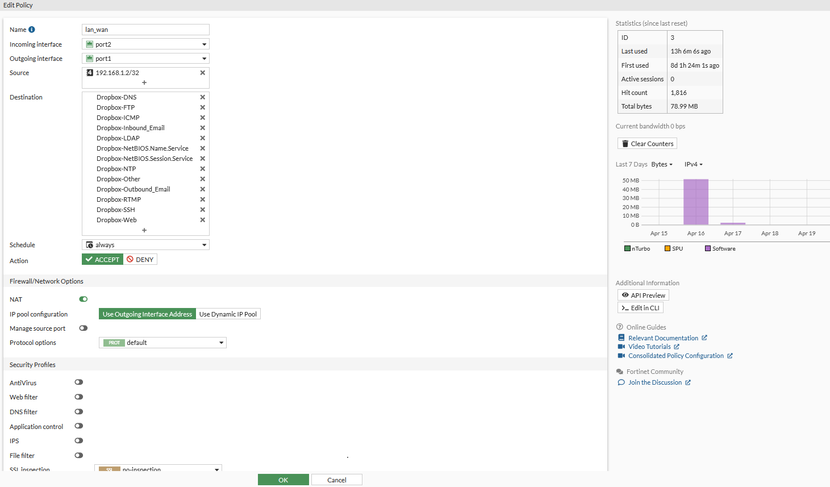Set action to ACCEPT
Screen dimensions: 830x487
tap(102, 259)
